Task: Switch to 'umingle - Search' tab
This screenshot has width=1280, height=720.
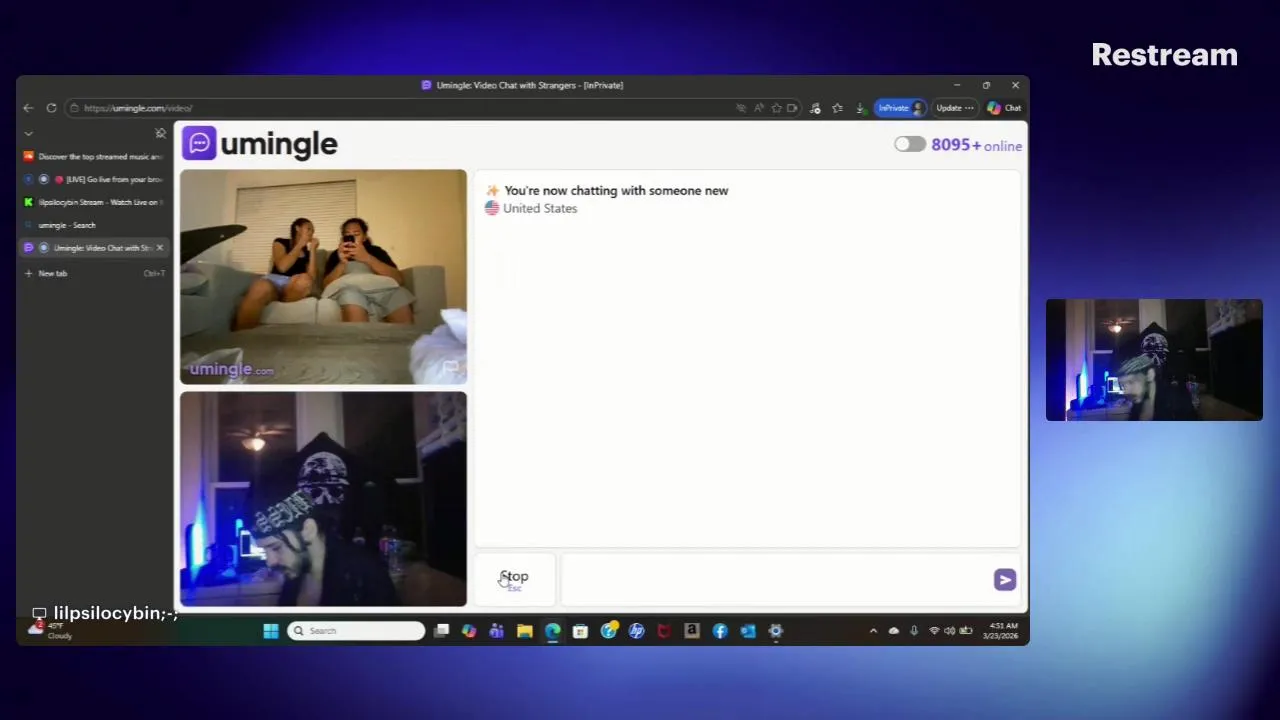Action: (93, 225)
